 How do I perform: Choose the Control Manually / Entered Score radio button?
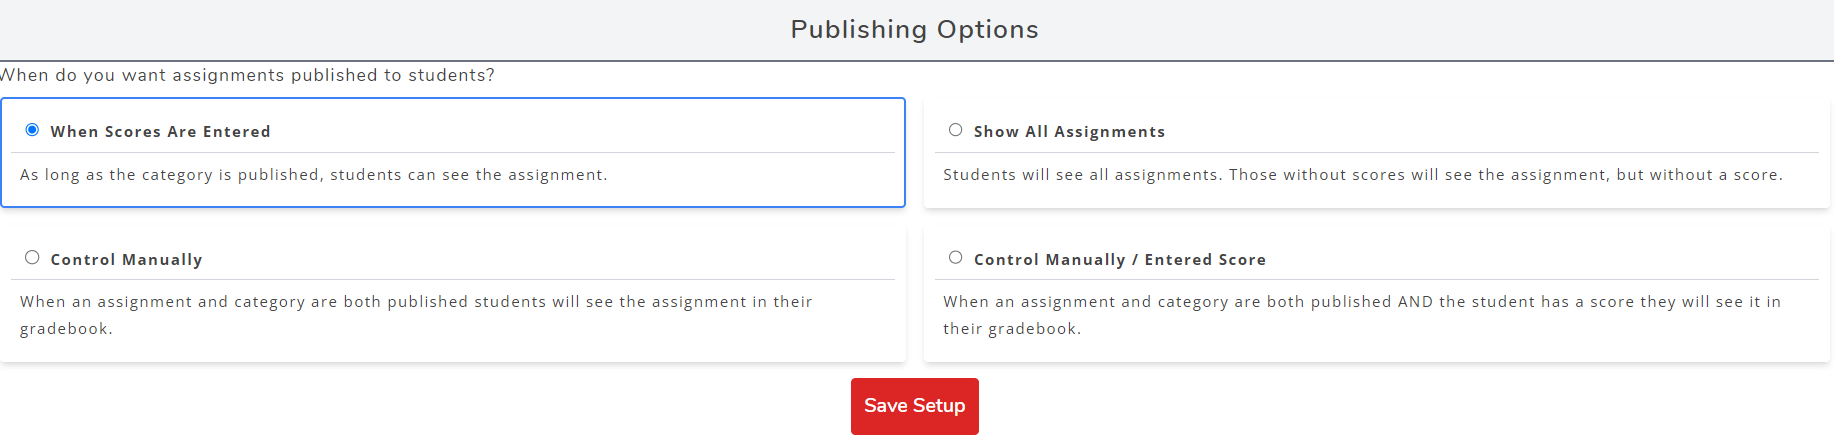point(955,258)
